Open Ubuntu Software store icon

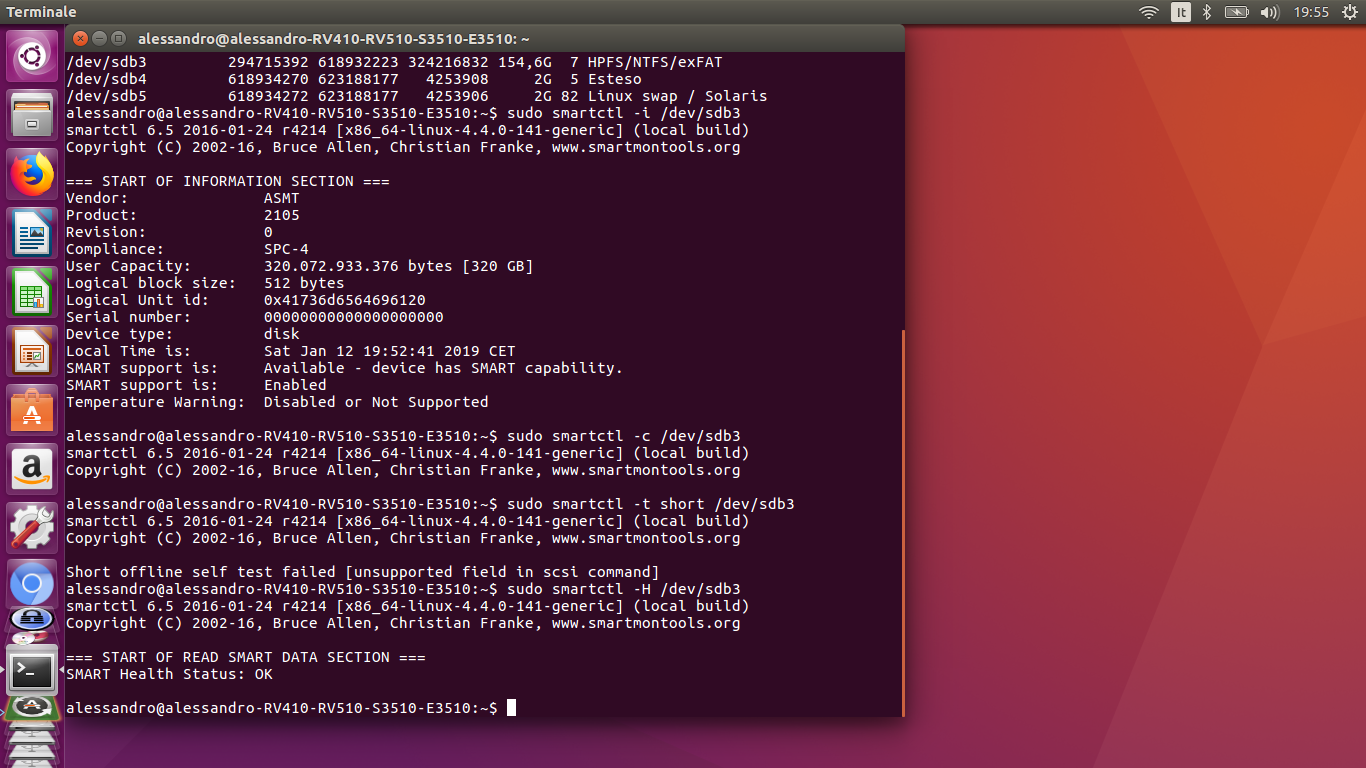click(32, 410)
